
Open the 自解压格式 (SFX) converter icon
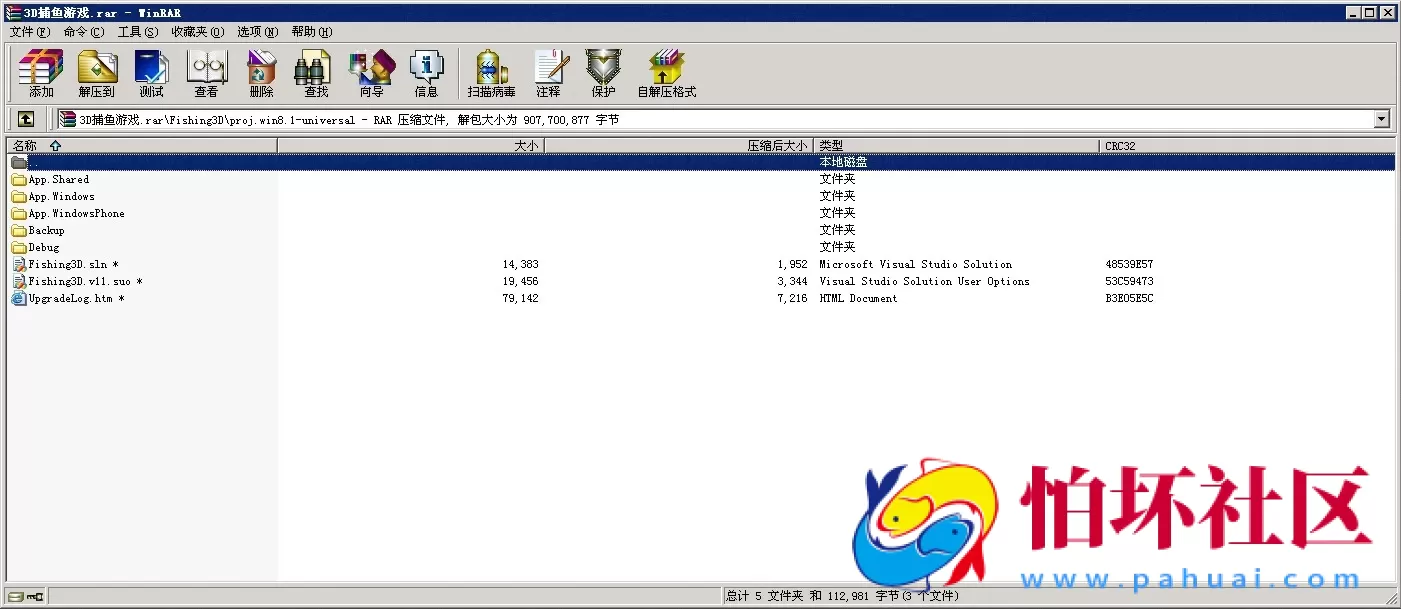666,73
